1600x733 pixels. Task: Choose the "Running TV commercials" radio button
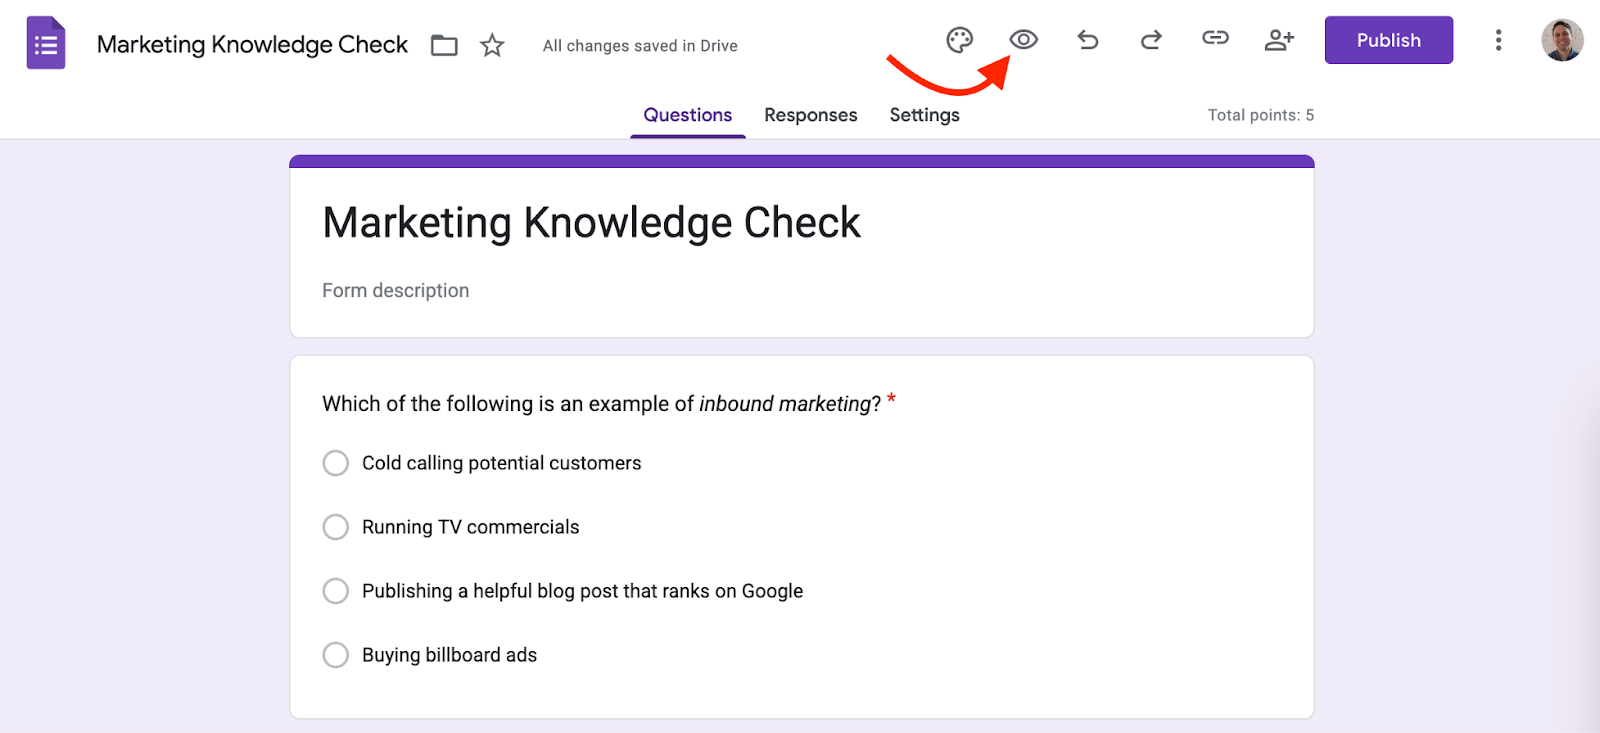click(x=336, y=527)
